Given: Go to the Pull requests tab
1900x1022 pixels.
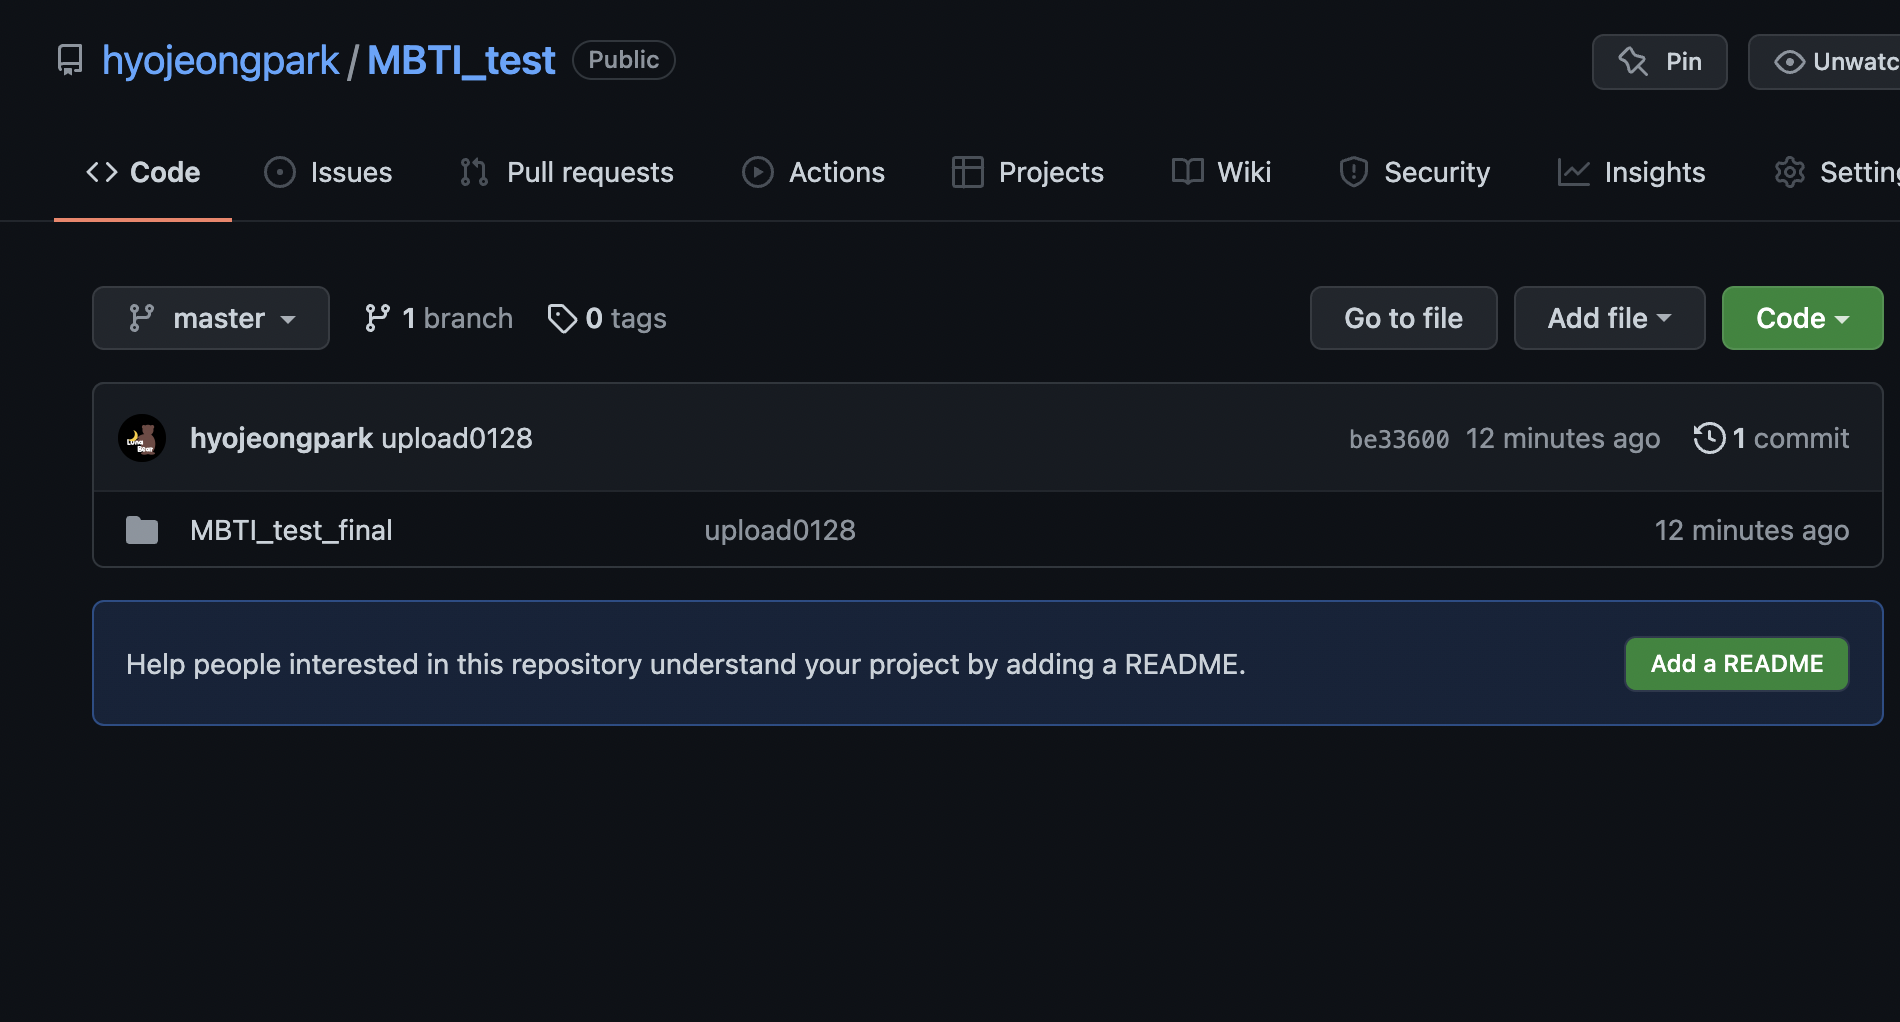Looking at the screenshot, I should [x=567, y=172].
